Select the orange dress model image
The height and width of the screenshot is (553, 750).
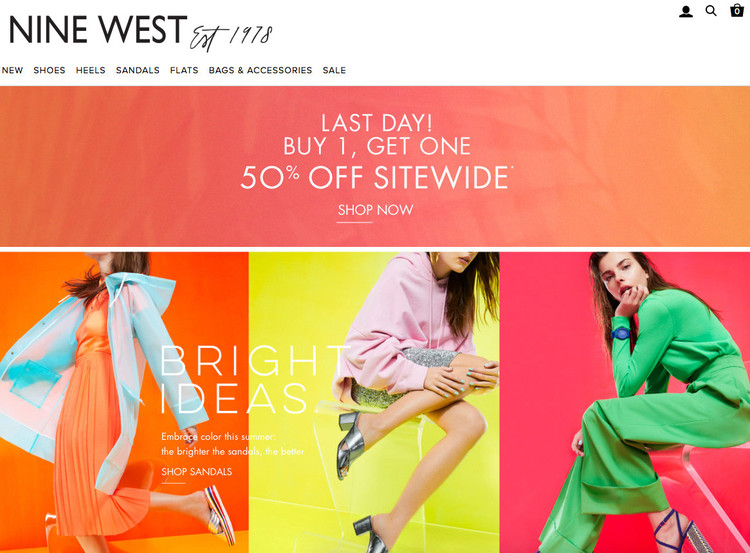coord(124,402)
